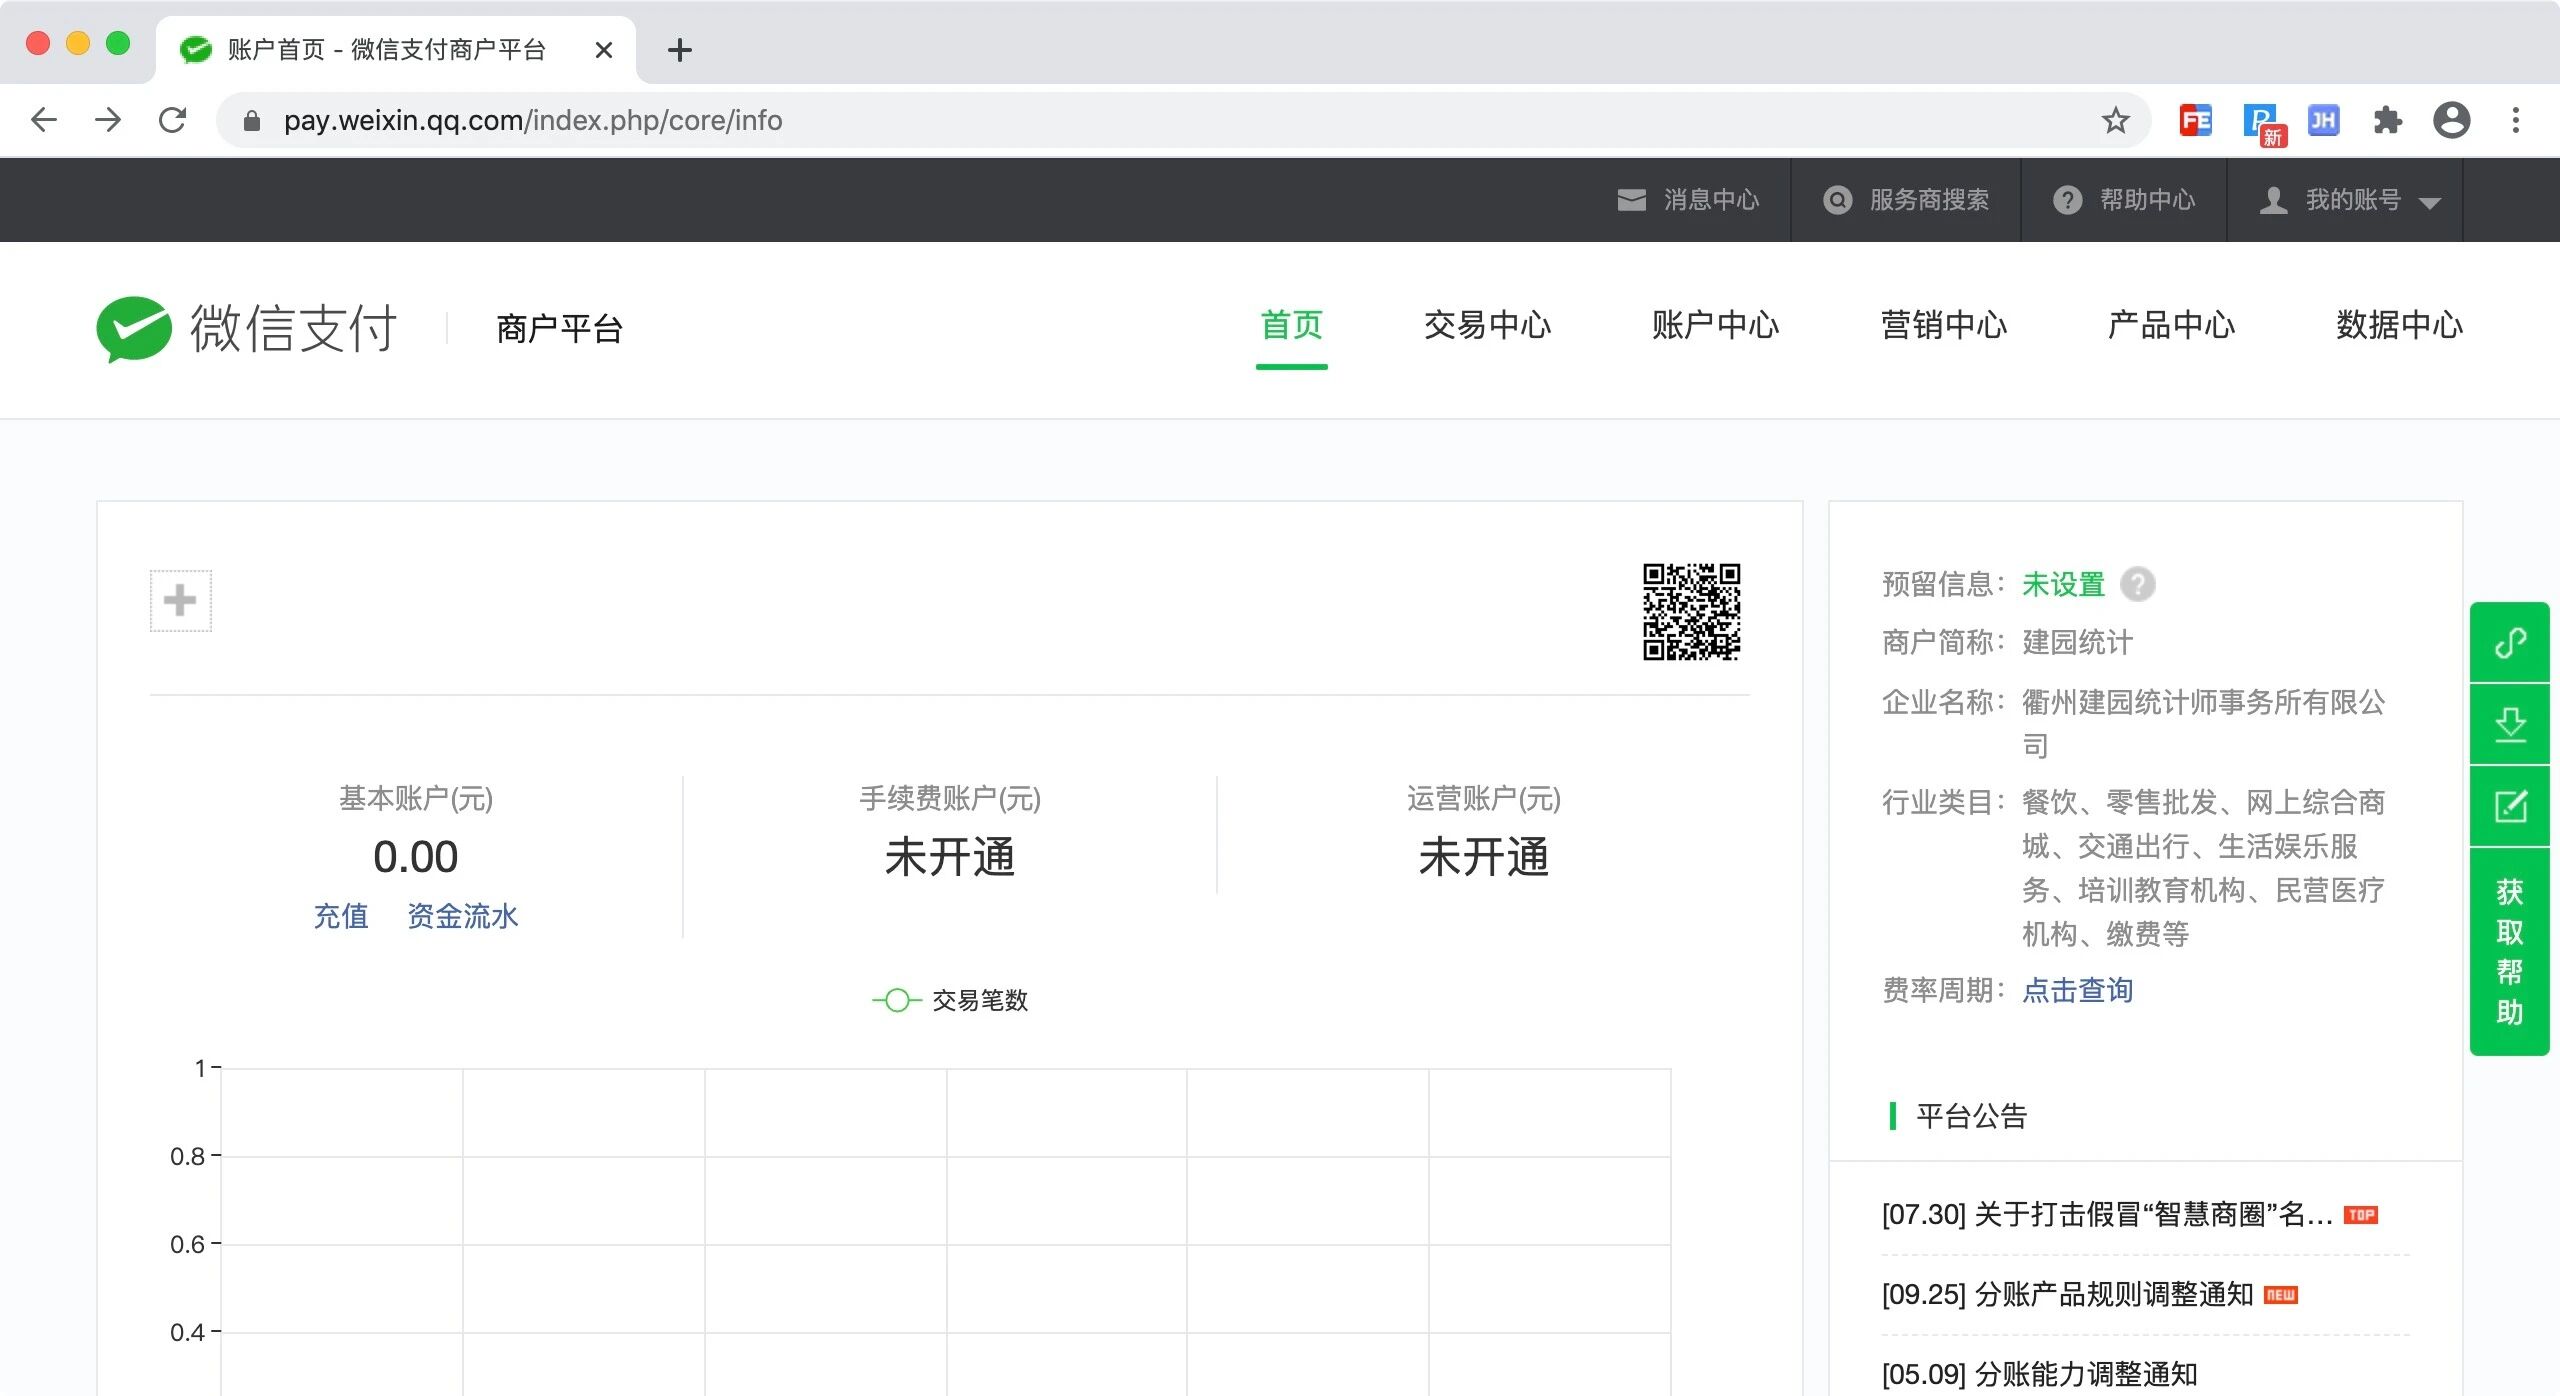Click the merchant QR code image
The width and height of the screenshot is (2560, 1396).
click(1691, 611)
